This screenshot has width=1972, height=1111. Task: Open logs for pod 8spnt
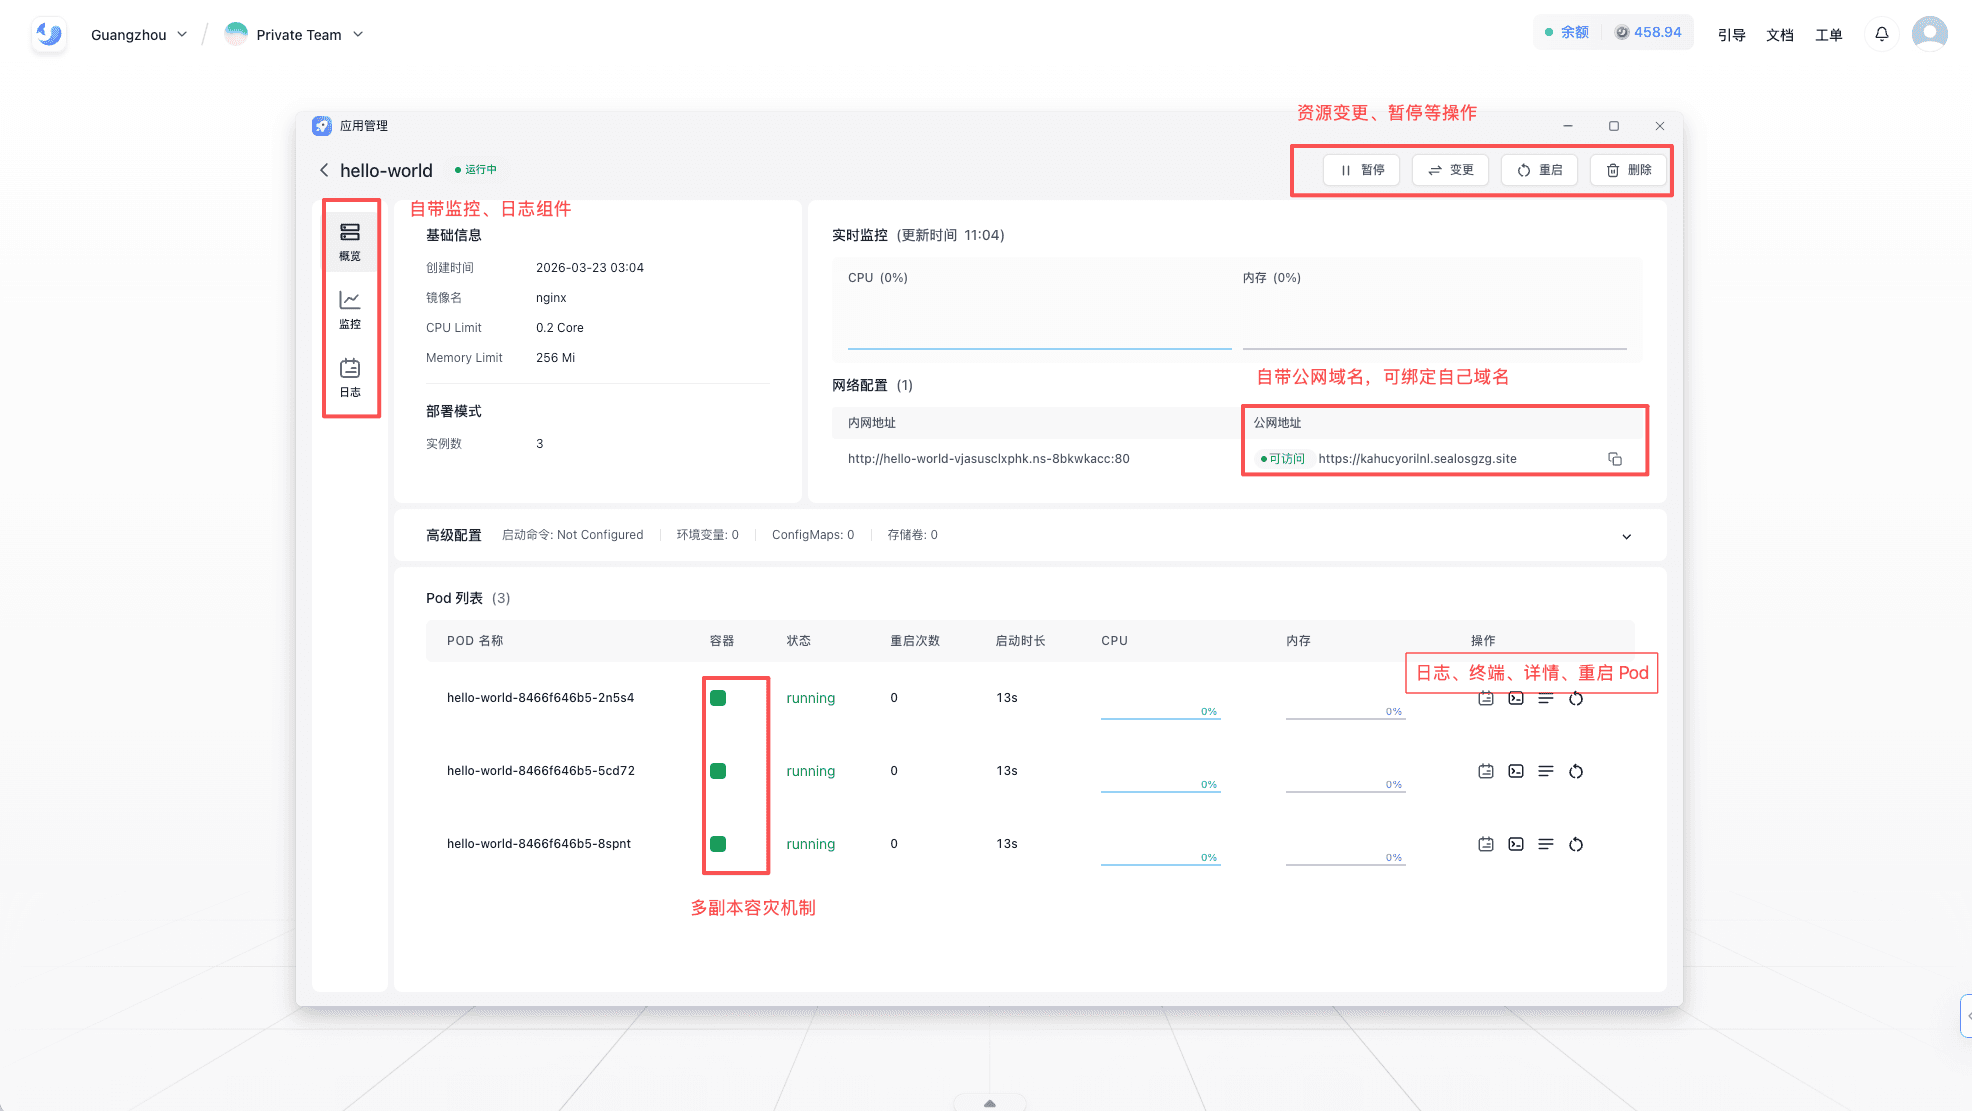point(1486,844)
